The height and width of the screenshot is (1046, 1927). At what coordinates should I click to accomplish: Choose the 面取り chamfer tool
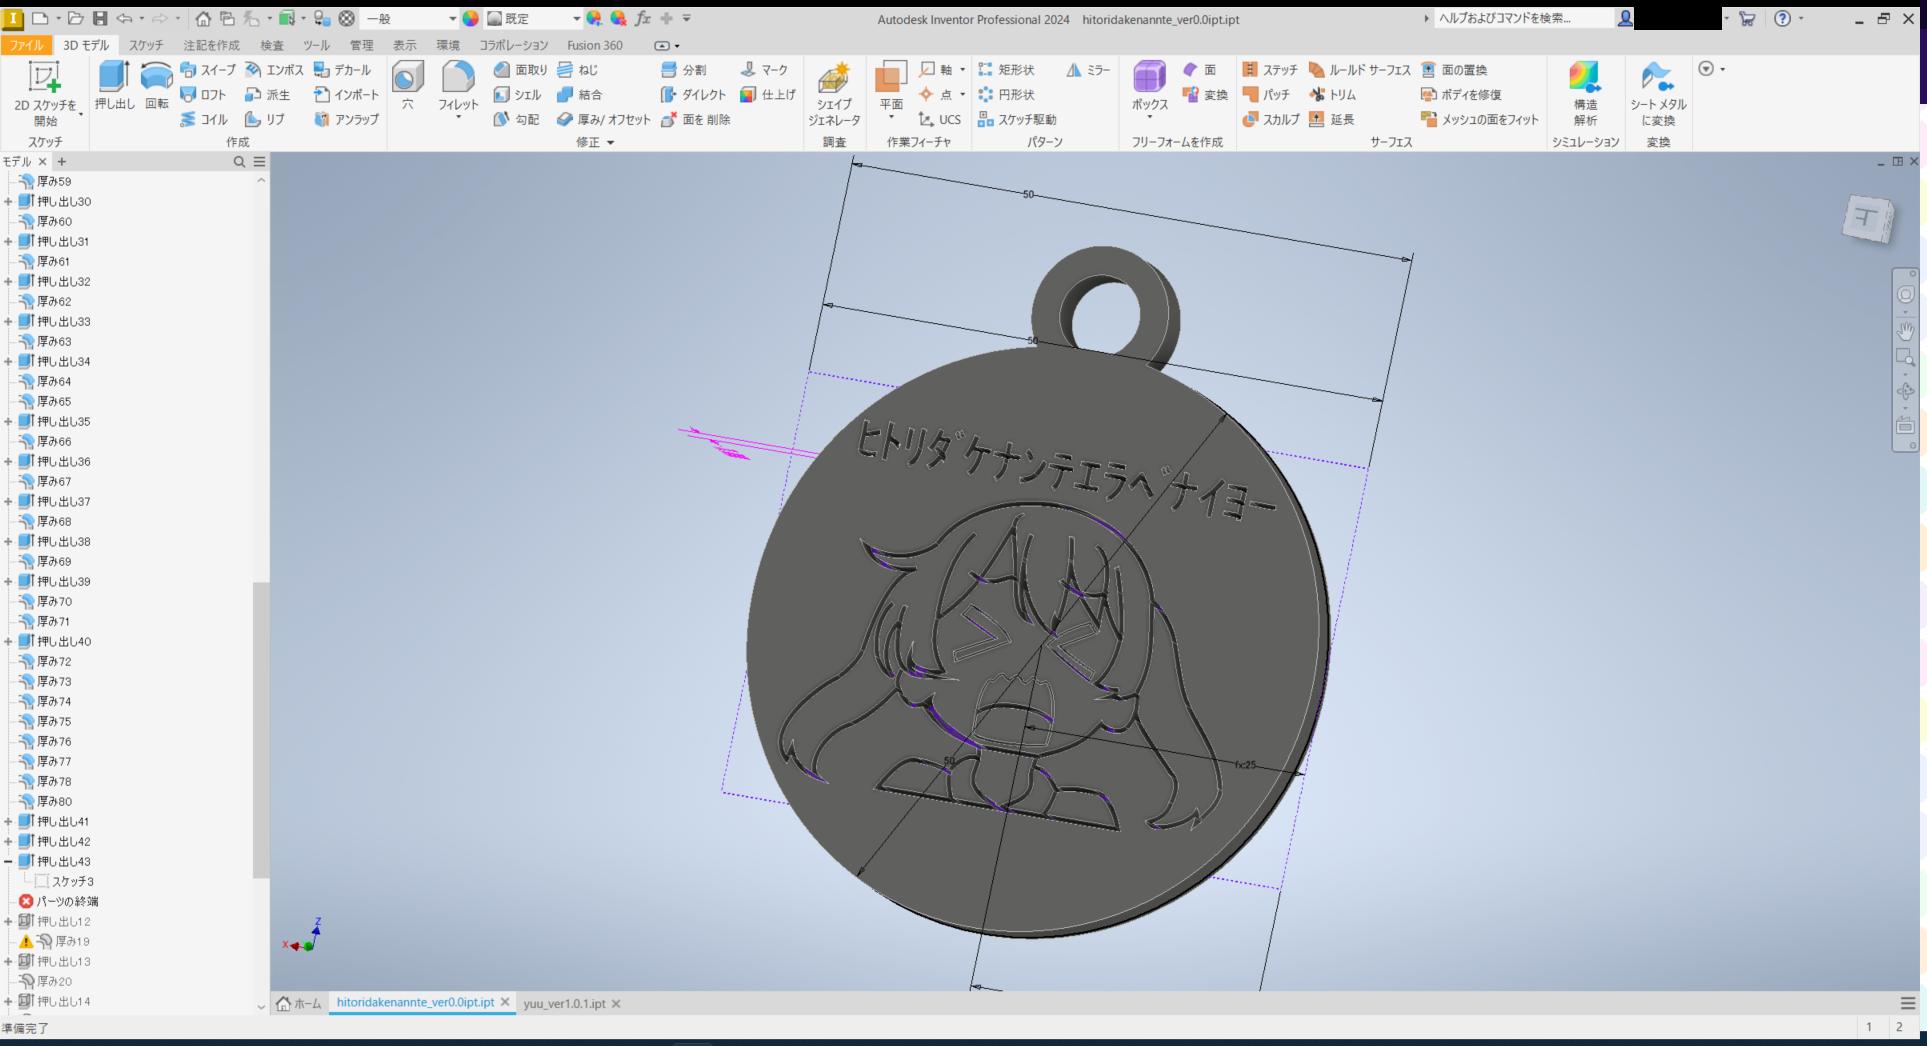[520, 70]
